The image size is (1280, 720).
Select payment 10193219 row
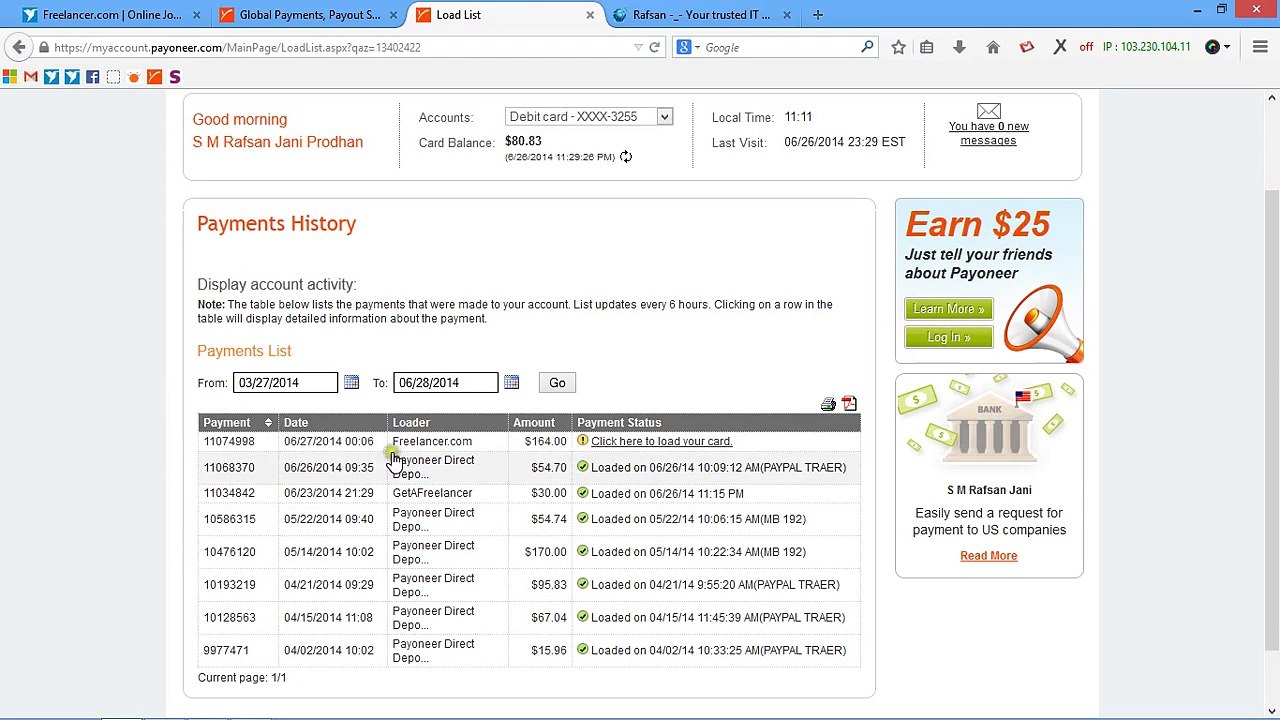pos(529,585)
